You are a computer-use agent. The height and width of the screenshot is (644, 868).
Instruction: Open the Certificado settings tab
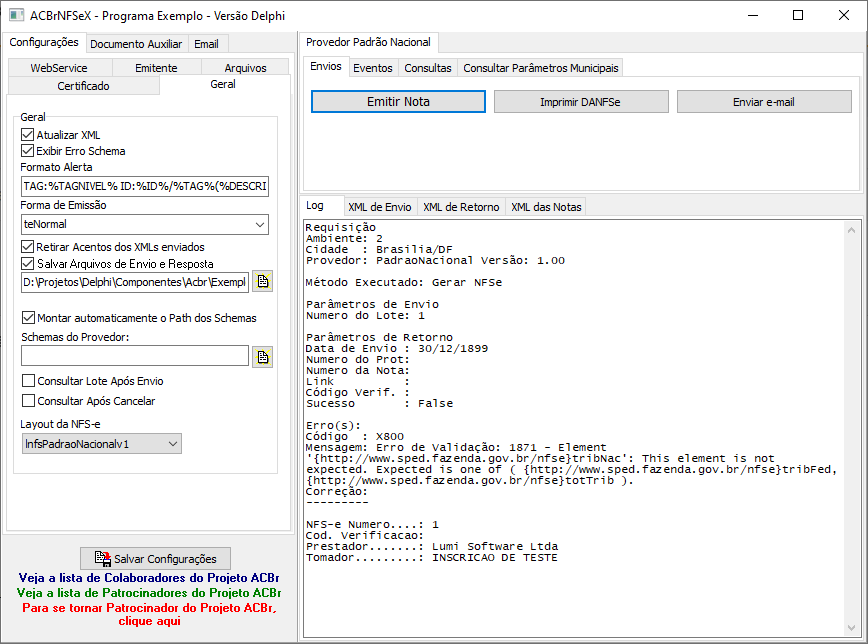(84, 86)
